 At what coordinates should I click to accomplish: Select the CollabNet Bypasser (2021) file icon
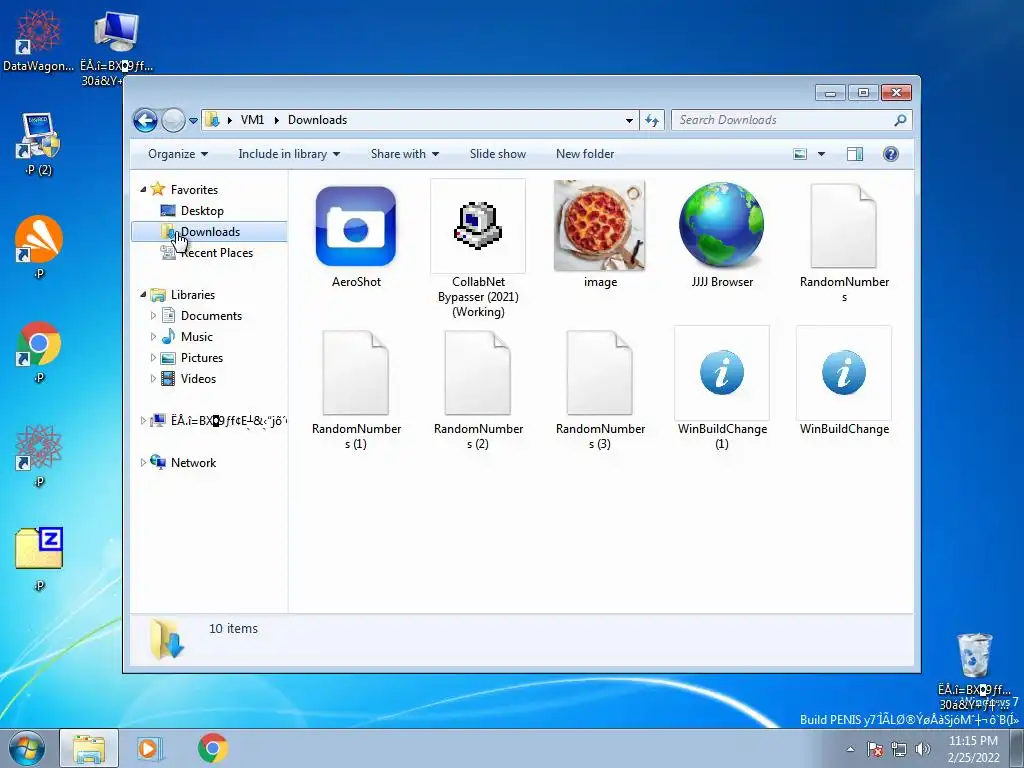pyautogui.click(x=478, y=226)
